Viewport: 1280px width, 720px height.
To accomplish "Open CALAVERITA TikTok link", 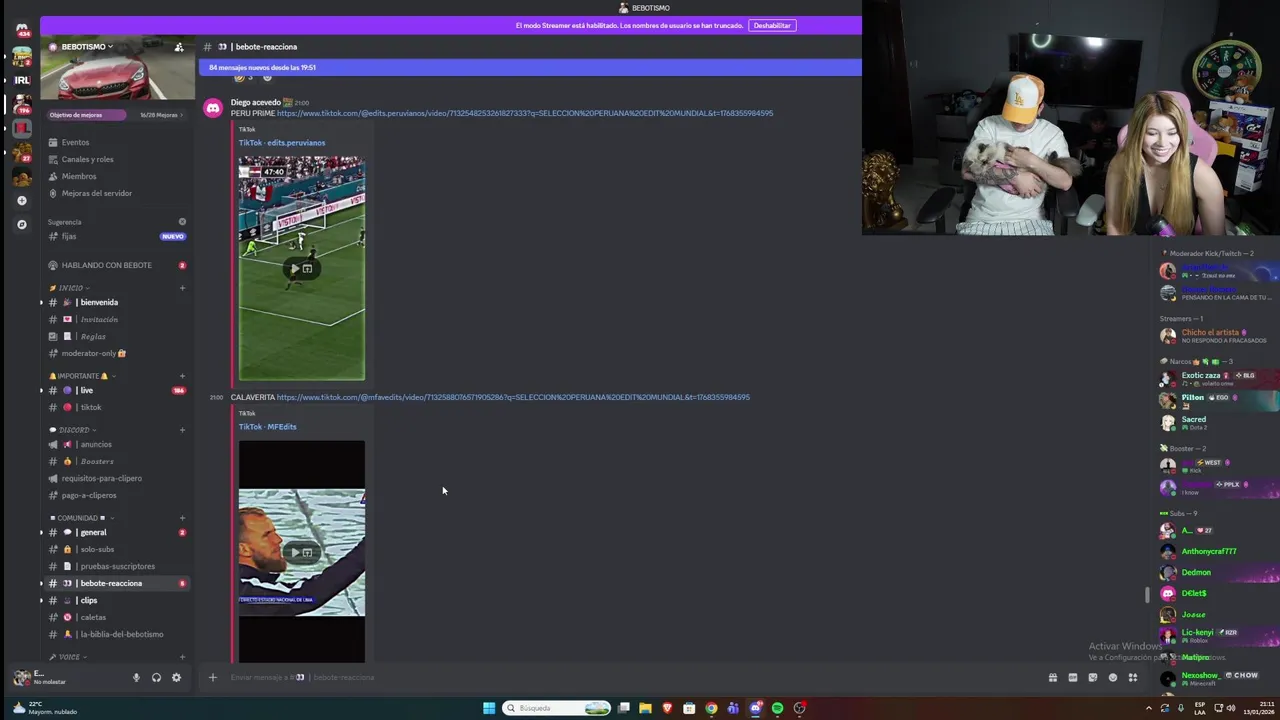I will tap(513, 397).
